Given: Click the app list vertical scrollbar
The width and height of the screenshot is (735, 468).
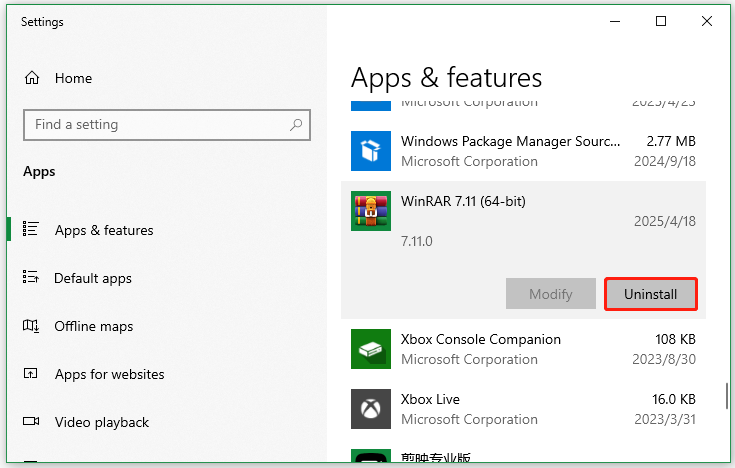Looking at the screenshot, I should pyautogui.click(x=727, y=396).
